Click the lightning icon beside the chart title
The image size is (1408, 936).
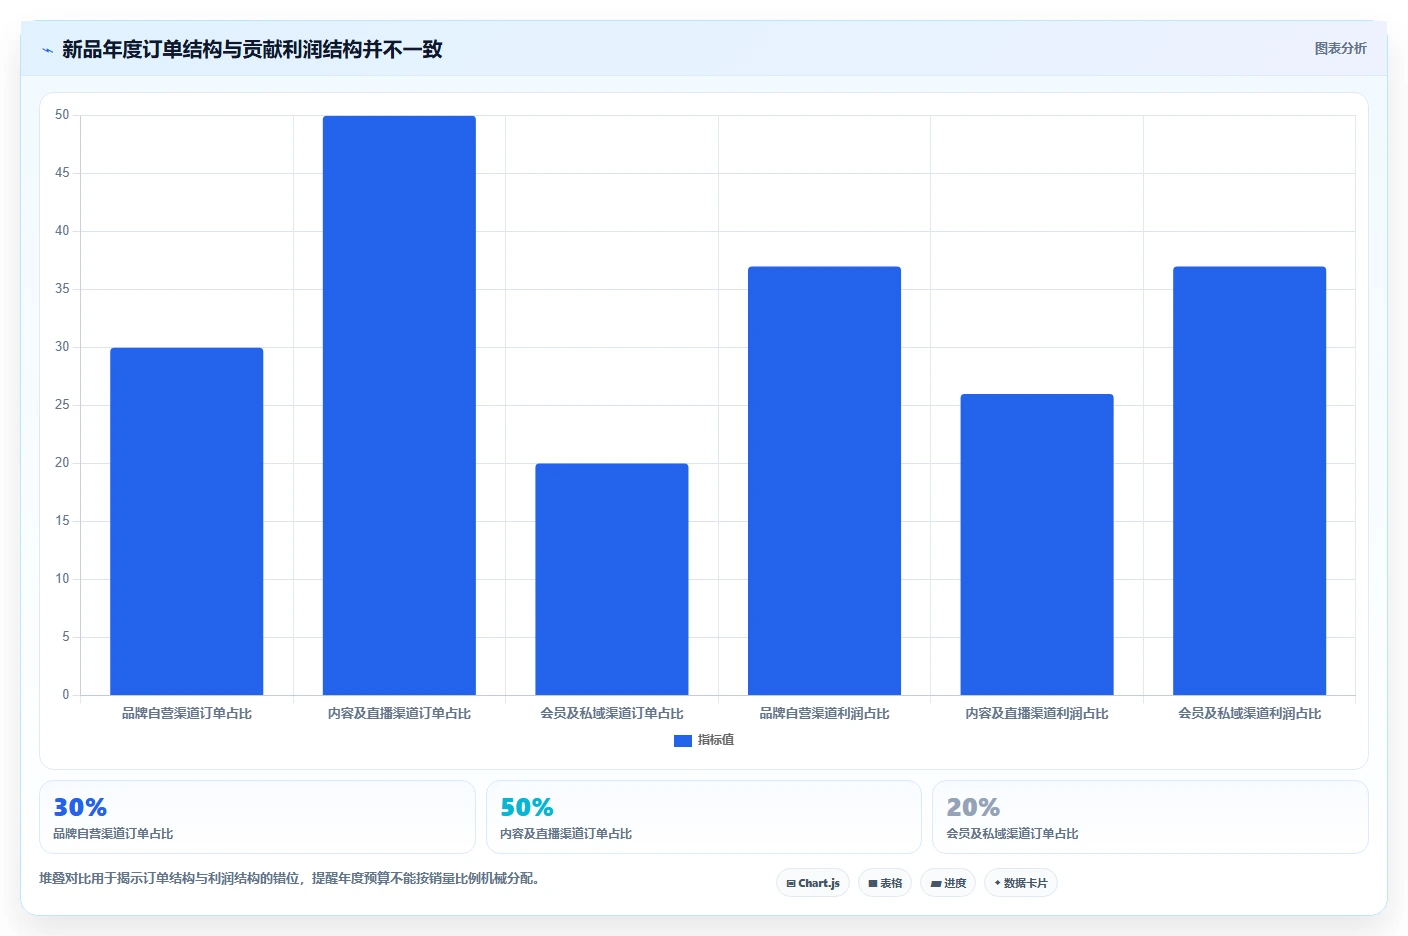(47, 50)
